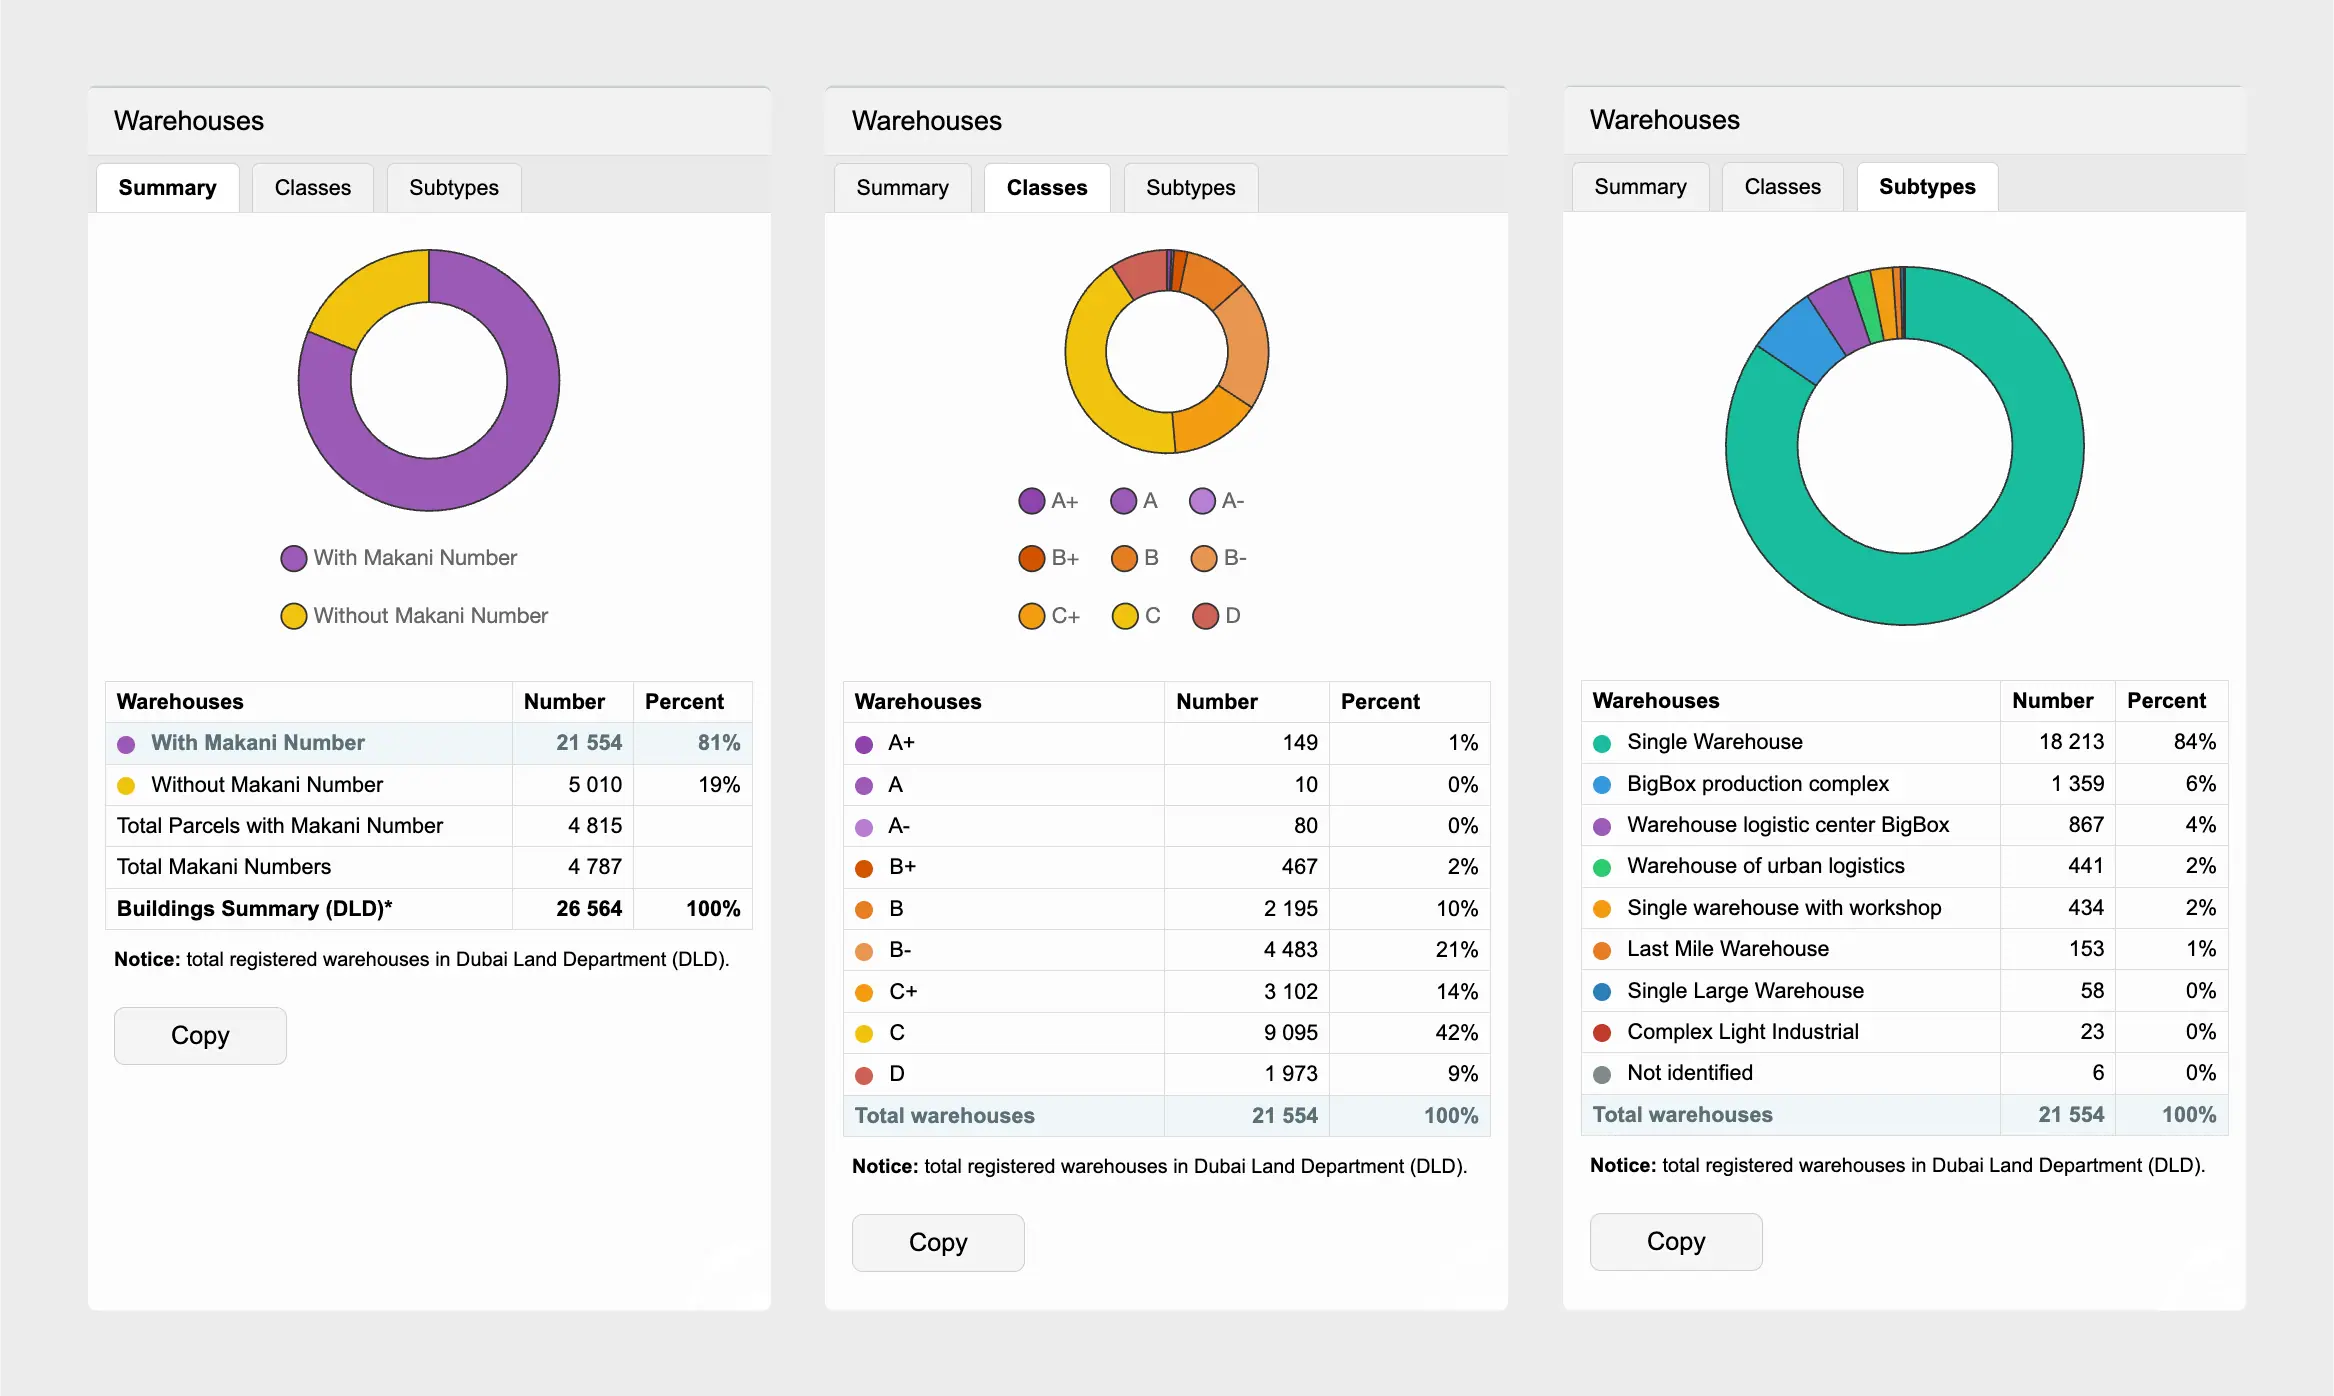Click the A legend circle in Classes chart
This screenshot has width=2334, height=1396.
click(1123, 501)
